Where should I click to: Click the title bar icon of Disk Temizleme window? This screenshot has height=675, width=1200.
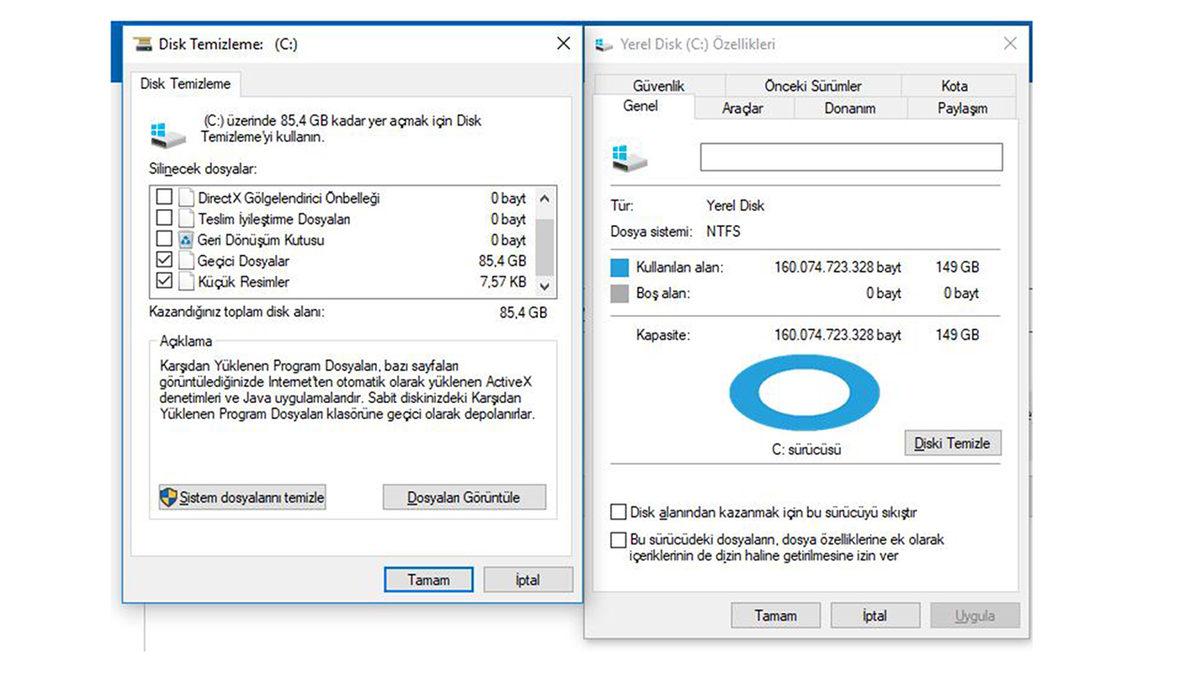142,43
